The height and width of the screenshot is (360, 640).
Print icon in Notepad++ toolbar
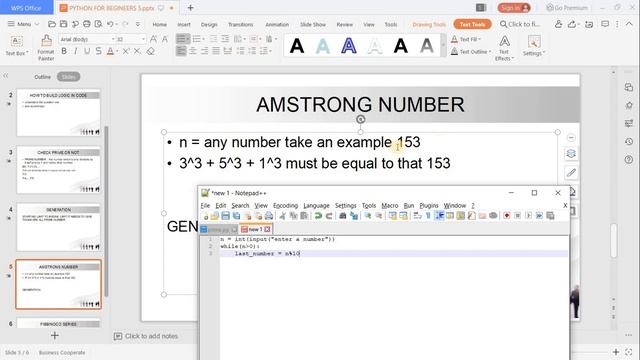tap(269, 216)
